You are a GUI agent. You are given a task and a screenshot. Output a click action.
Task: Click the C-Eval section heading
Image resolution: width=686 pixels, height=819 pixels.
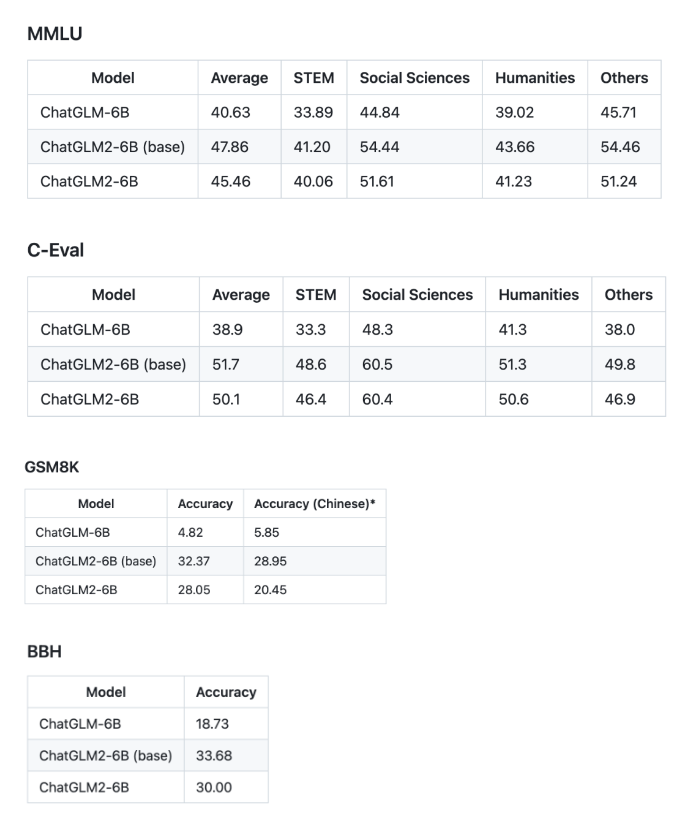click(55, 250)
